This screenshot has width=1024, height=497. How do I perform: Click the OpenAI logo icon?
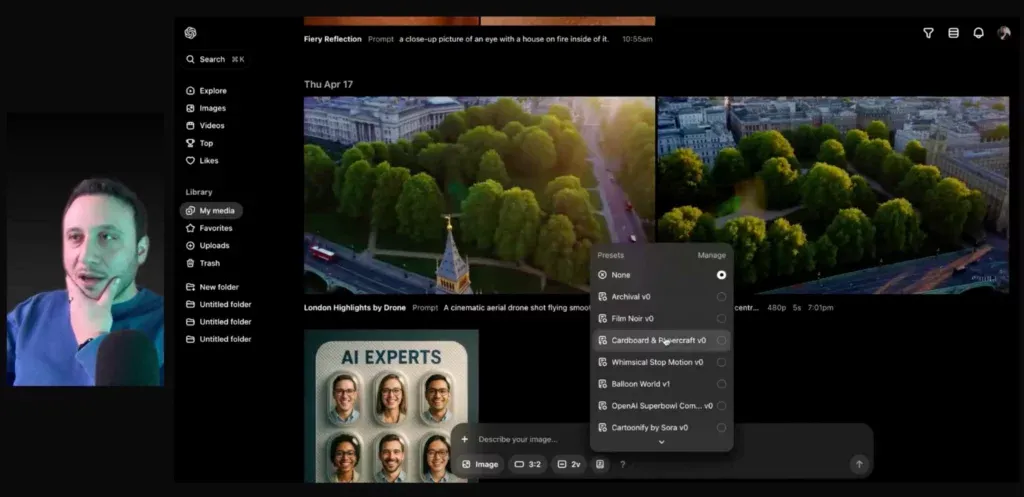190,33
